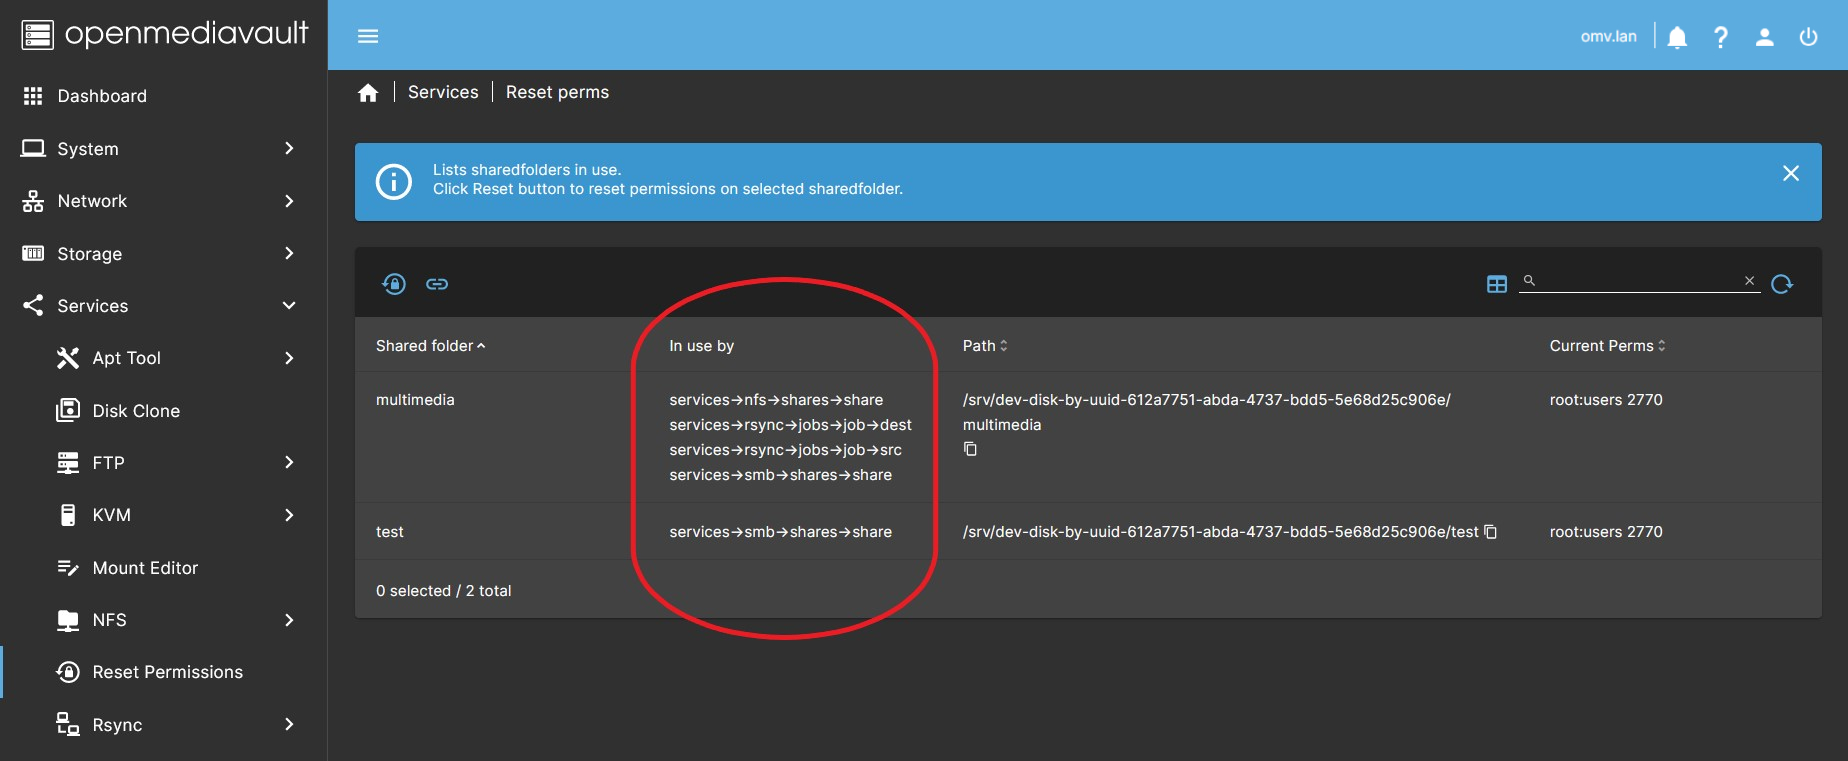Click the chain link toolbar icon
The width and height of the screenshot is (1848, 761).
click(437, 284)
